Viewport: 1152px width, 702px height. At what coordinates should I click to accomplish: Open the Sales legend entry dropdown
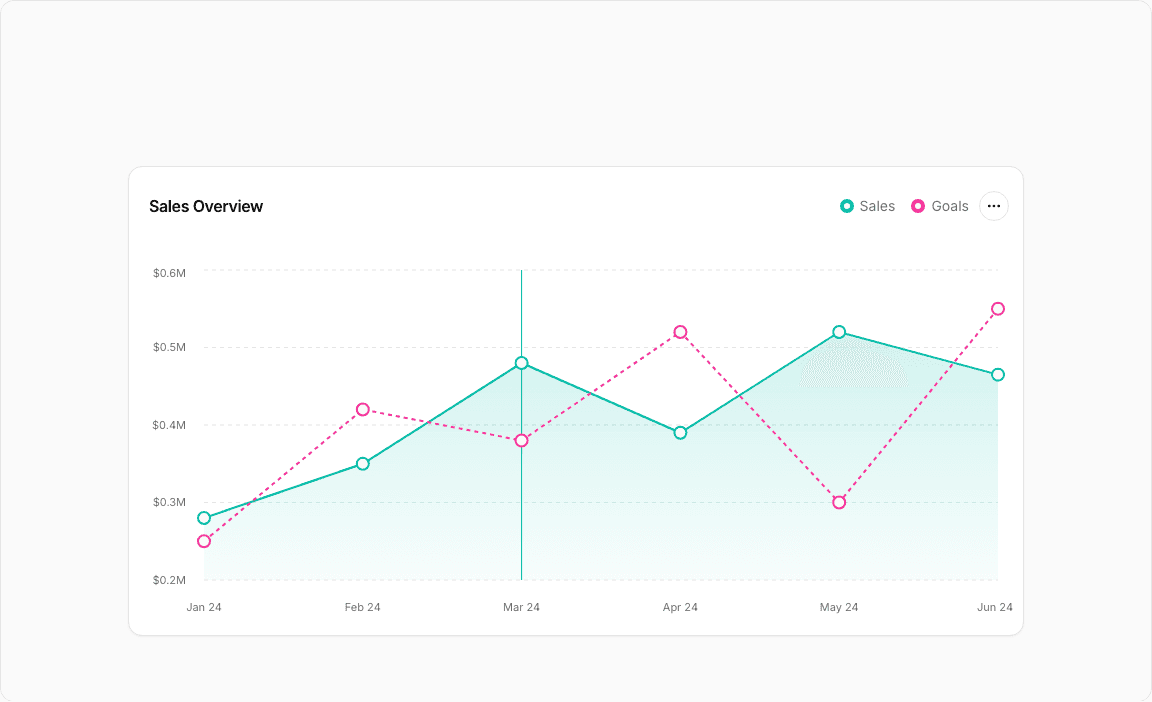pyautogui.click(x=867, y=206)
